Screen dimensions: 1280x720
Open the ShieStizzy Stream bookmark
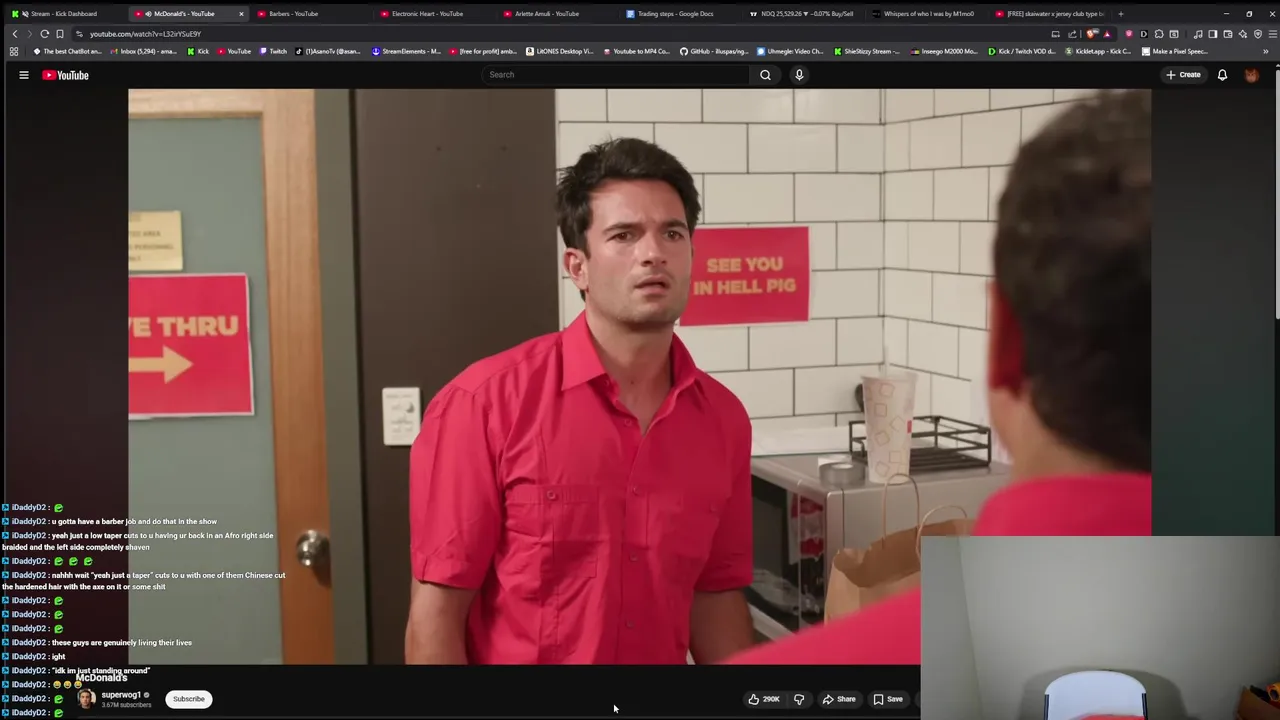point(867,51)
